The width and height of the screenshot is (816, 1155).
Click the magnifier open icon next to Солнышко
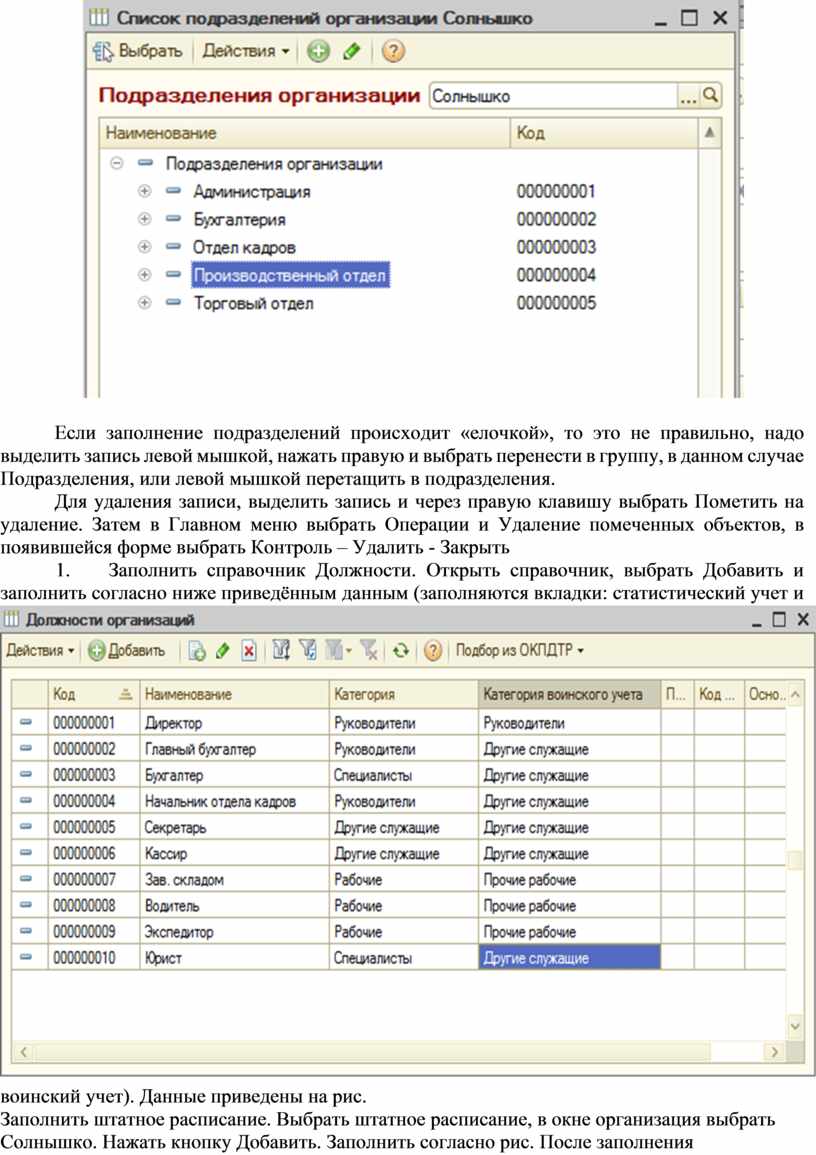[x=710, y=95]
